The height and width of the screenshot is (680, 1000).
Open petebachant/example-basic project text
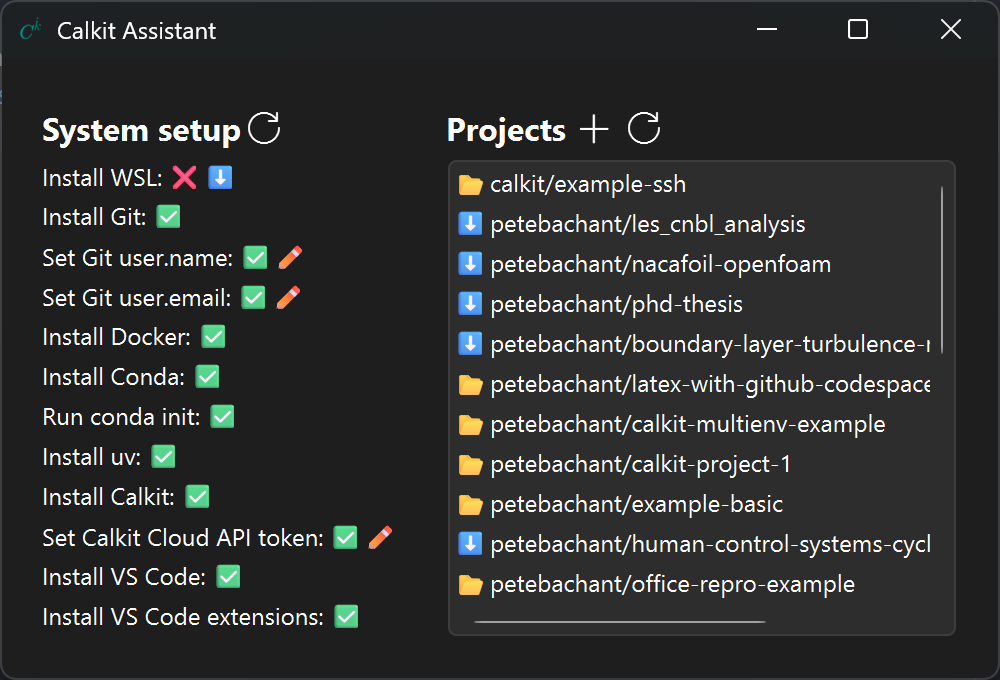pyautogui.click(x=636, y=505)
